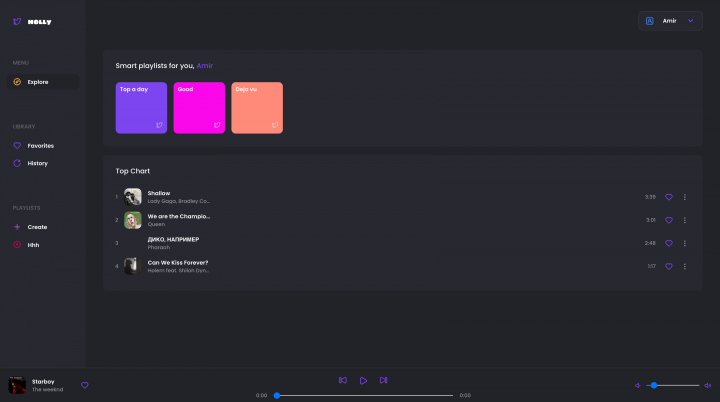Select Can We Kiss Forever? title
Image resolution: width=720 pixels, height=402 pixels.
[x=178, y=263]
